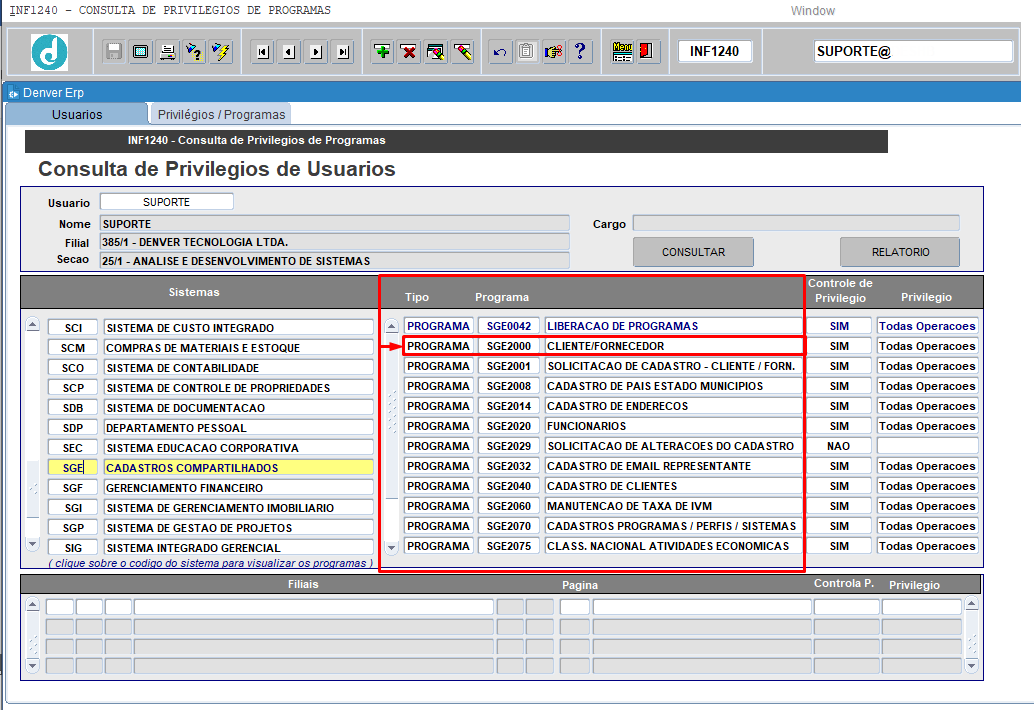
Task: Click the Execute Query (flashlight with lightning) icon
Action: tap(222, 51)
